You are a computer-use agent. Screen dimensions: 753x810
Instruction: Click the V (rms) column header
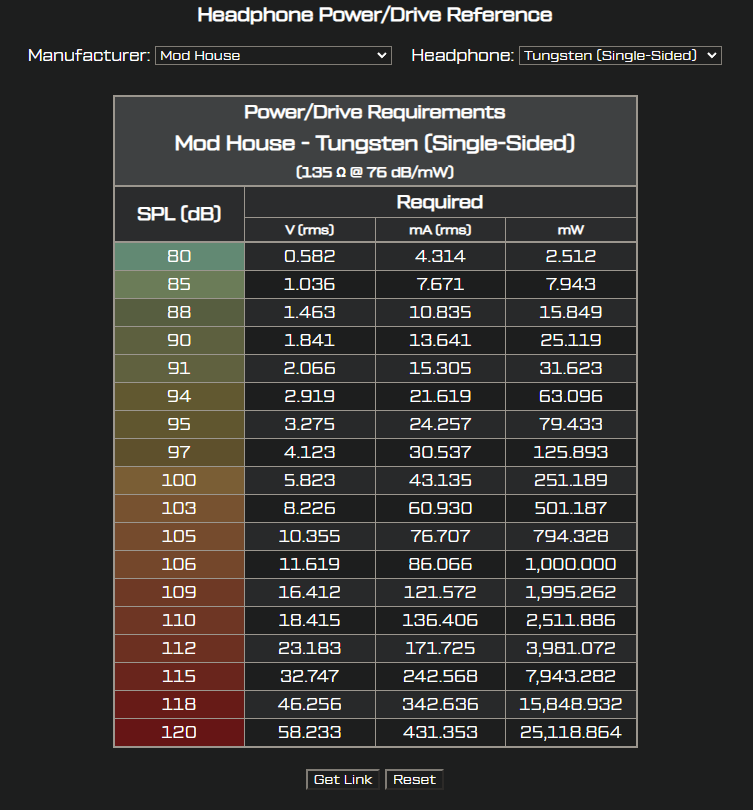click(x=310, y=229)
